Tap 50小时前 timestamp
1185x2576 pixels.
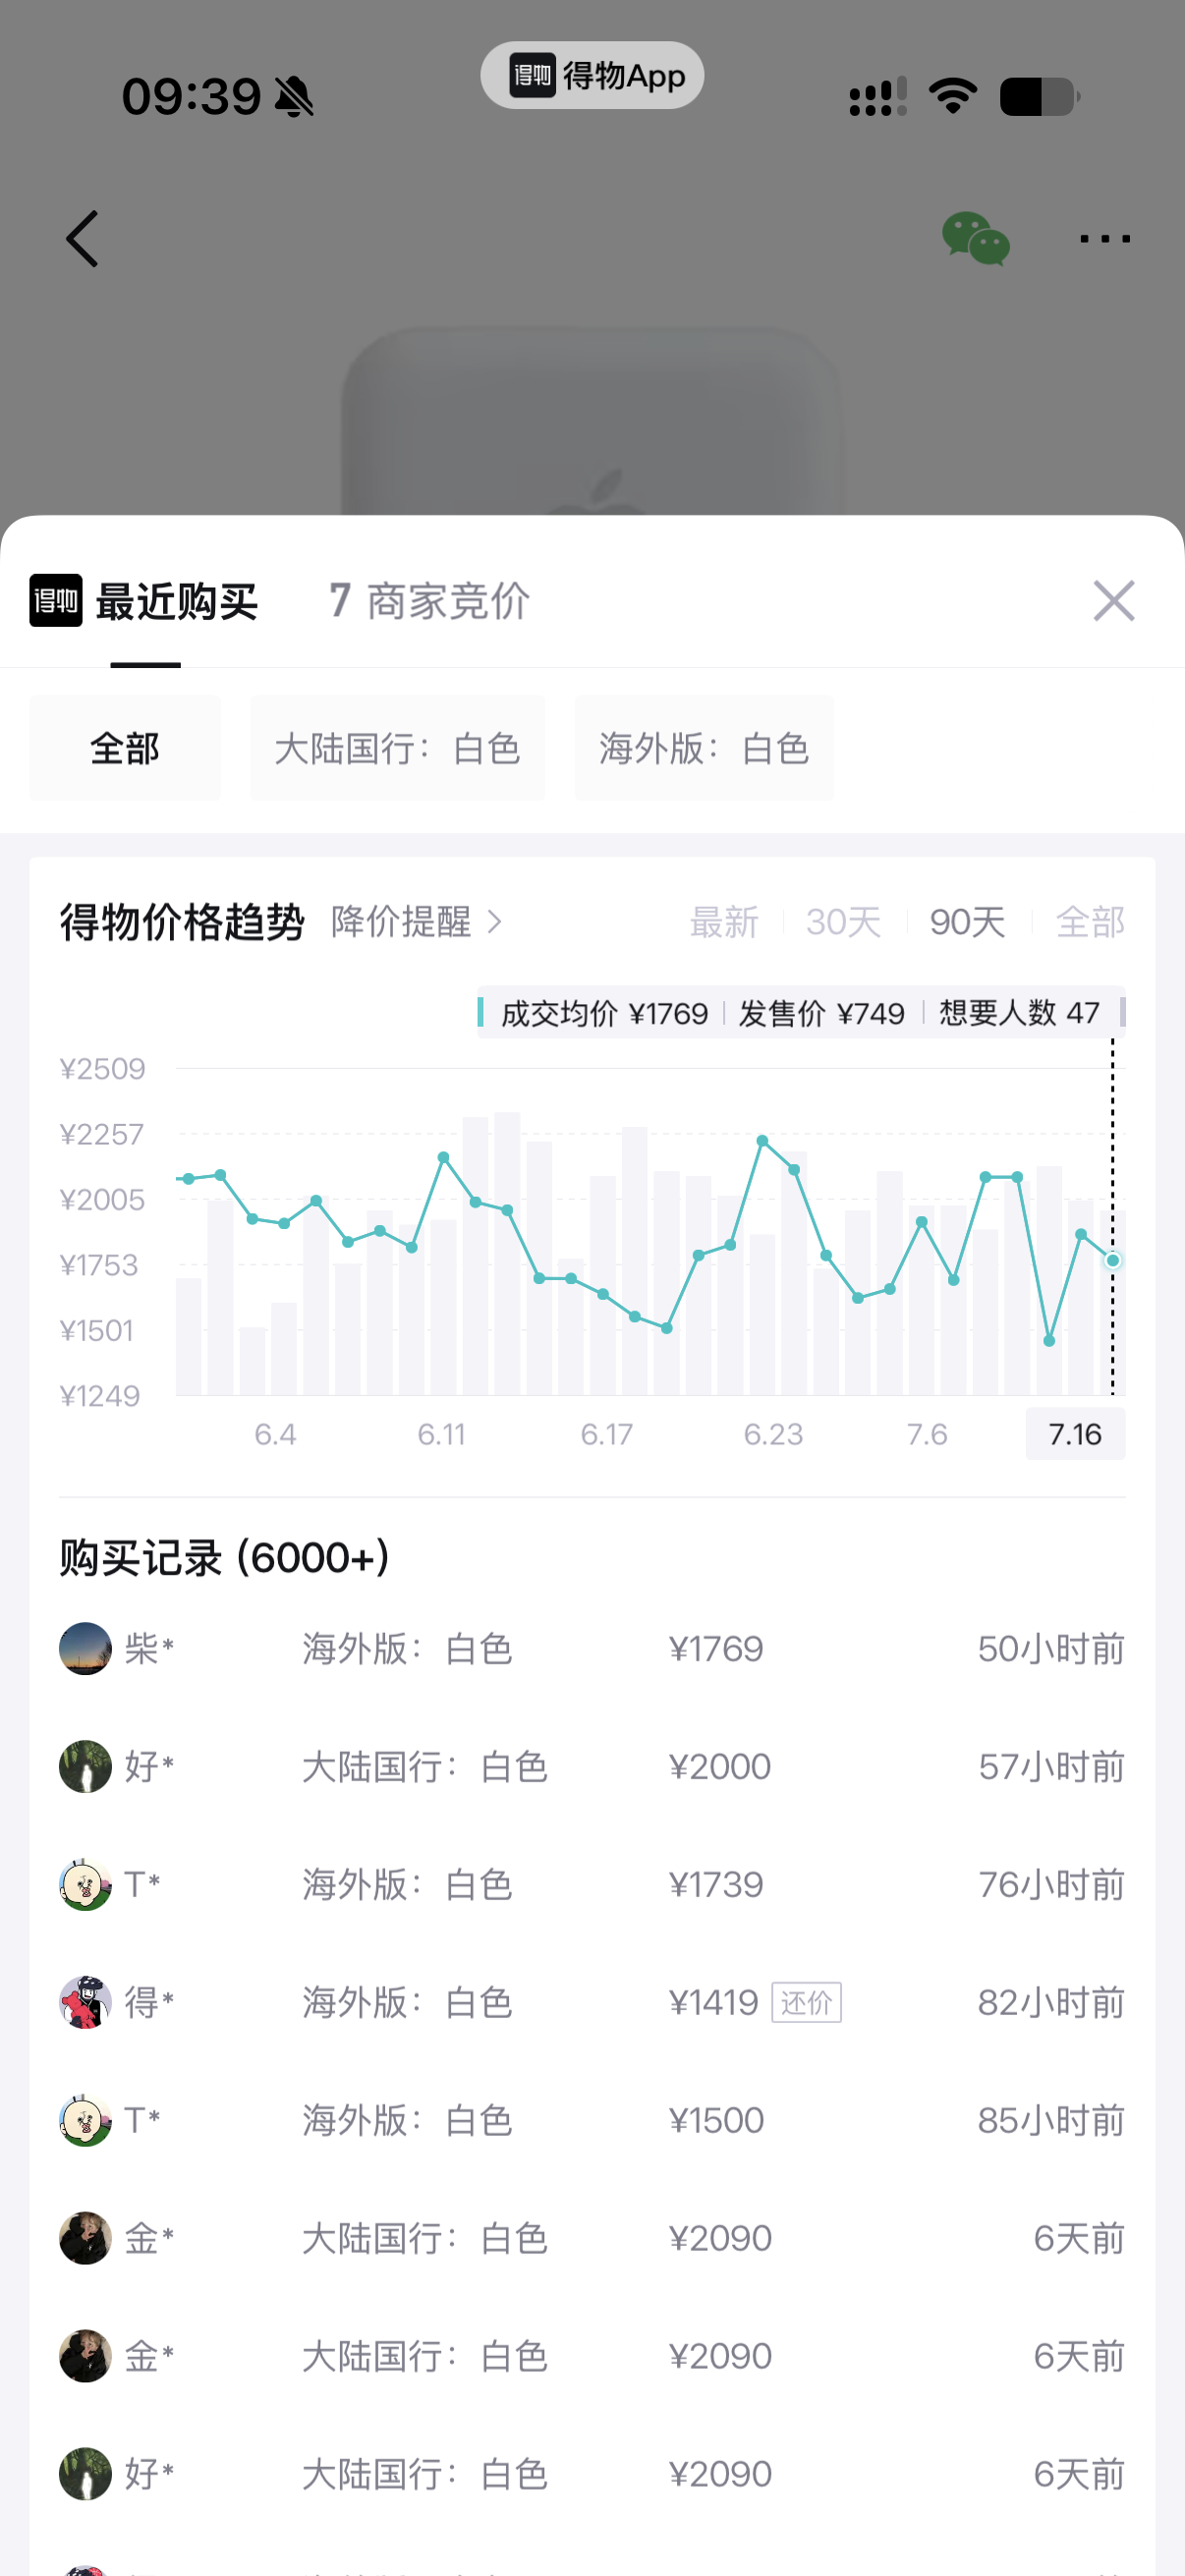tap(1051, 1648)
